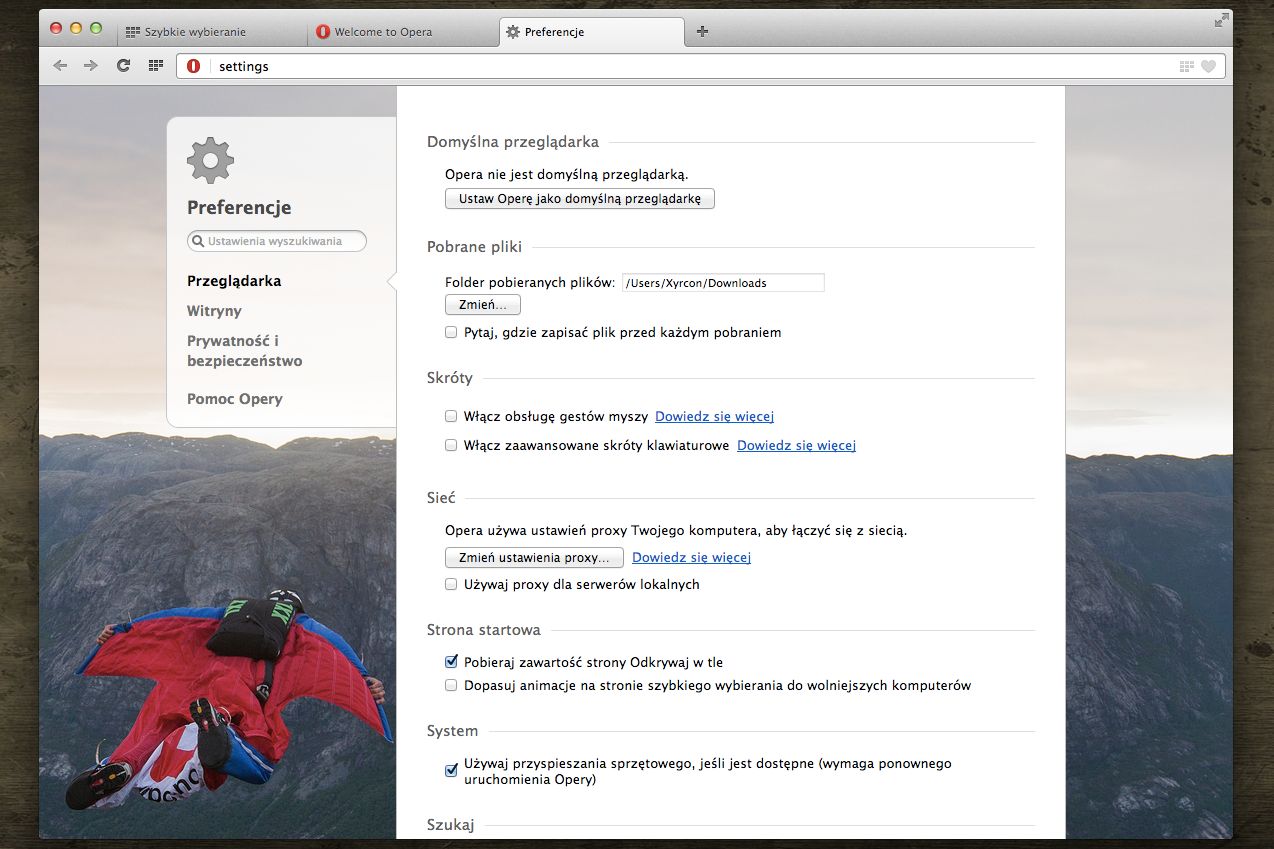Click text Opera używa ustawień proxy Twojego komputera

(x=676, y=530)
